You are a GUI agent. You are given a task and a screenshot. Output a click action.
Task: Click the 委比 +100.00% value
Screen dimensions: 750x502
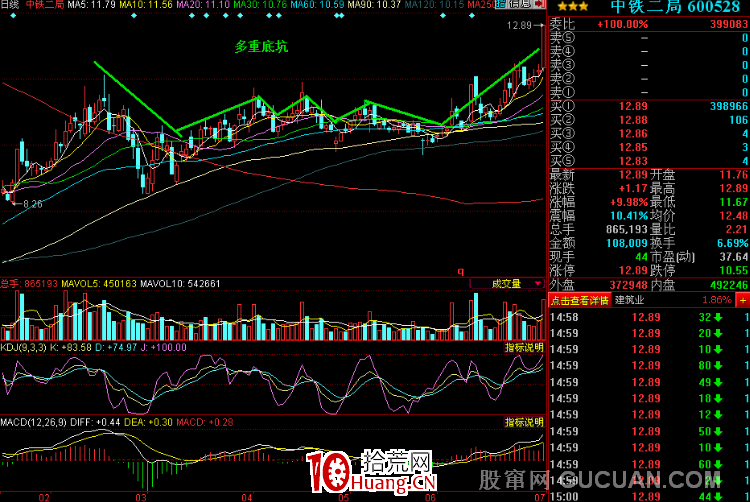click(x=623, y=24)
